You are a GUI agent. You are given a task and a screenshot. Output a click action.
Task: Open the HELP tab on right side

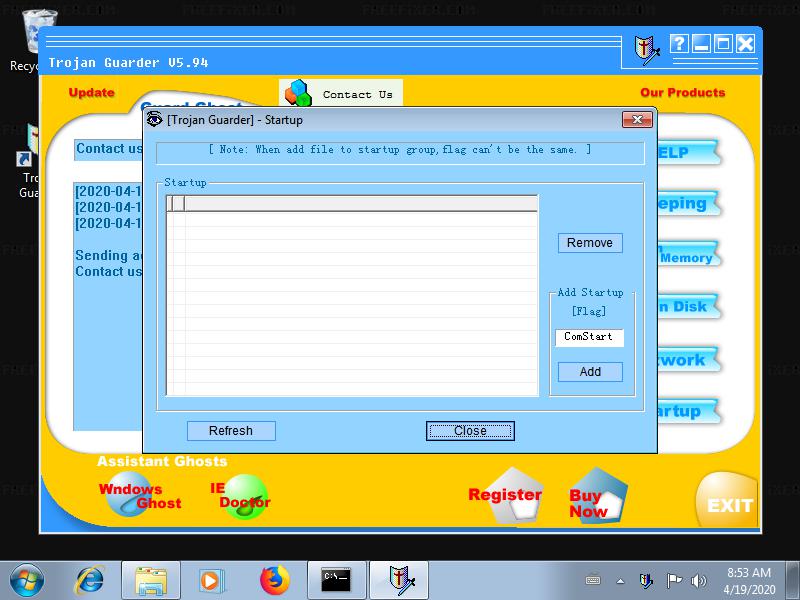click(x=689, y=153)
